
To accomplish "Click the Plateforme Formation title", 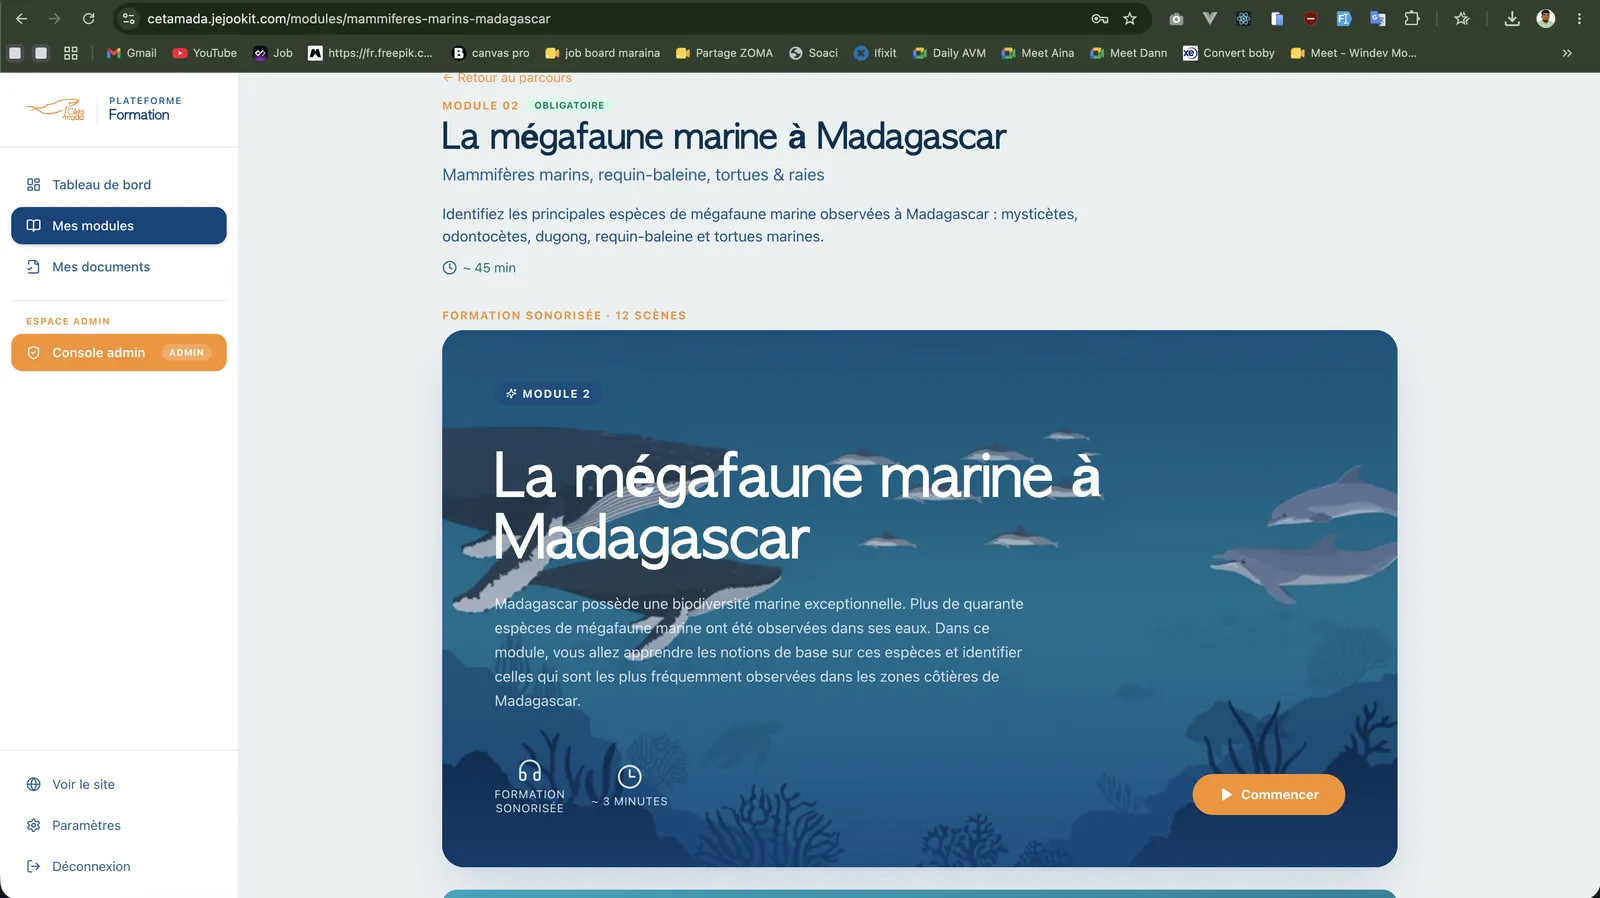I will click(145, 109).
